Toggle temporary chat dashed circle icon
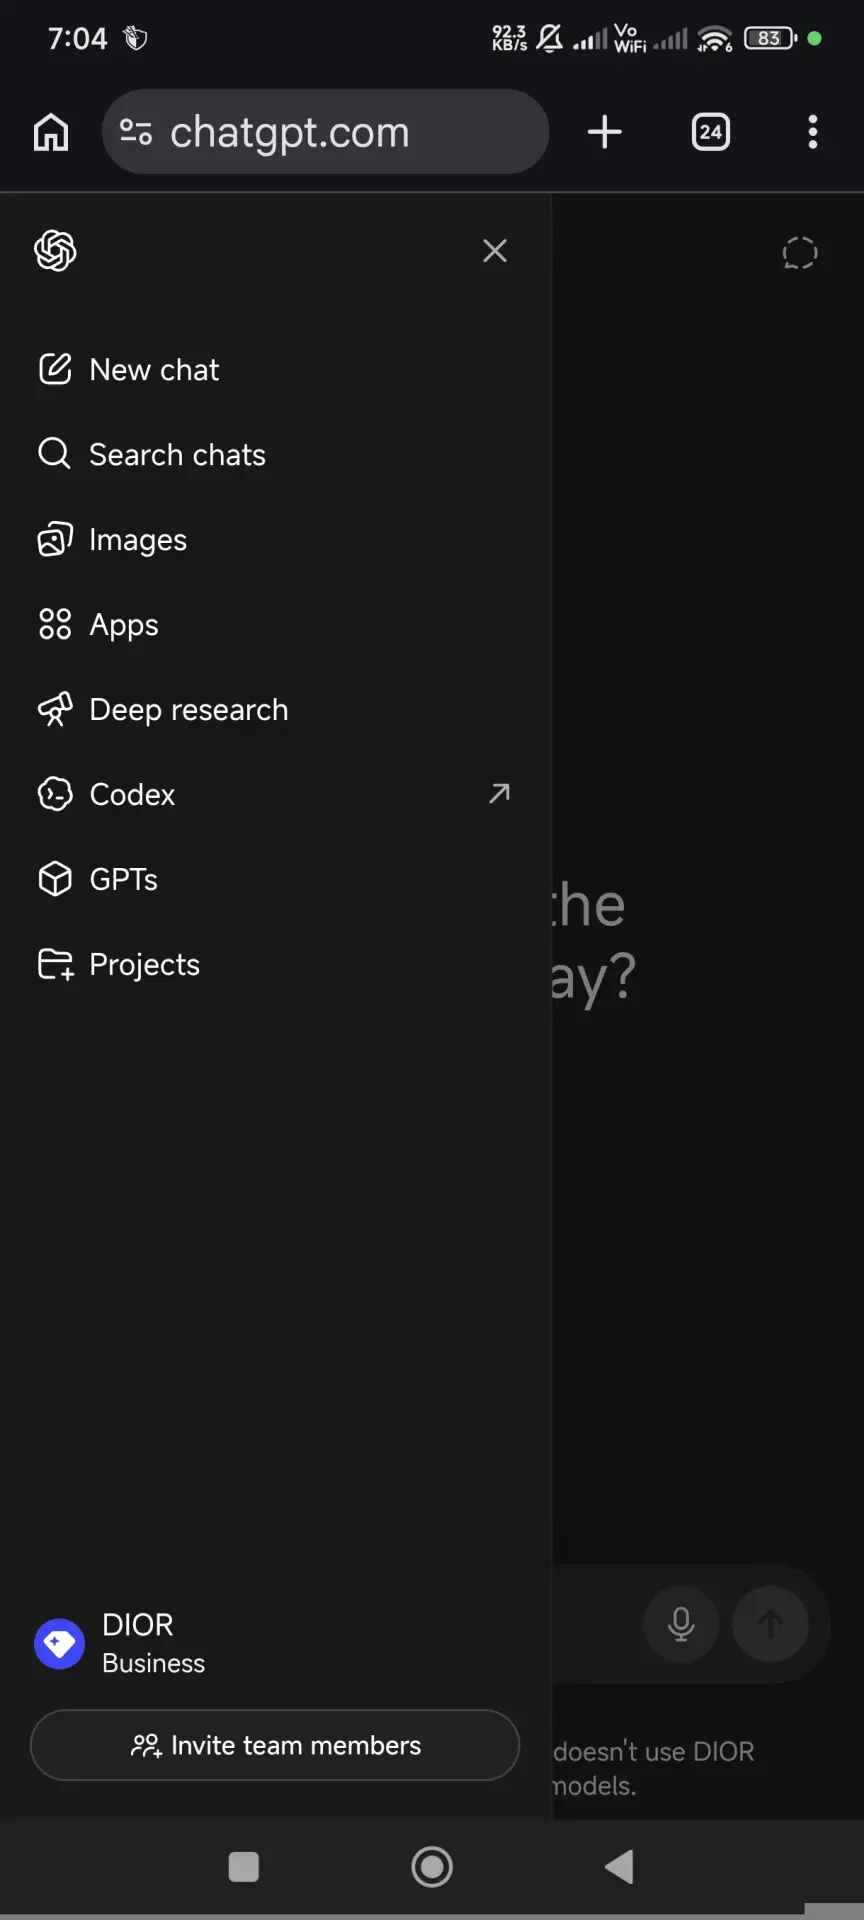 800,253
